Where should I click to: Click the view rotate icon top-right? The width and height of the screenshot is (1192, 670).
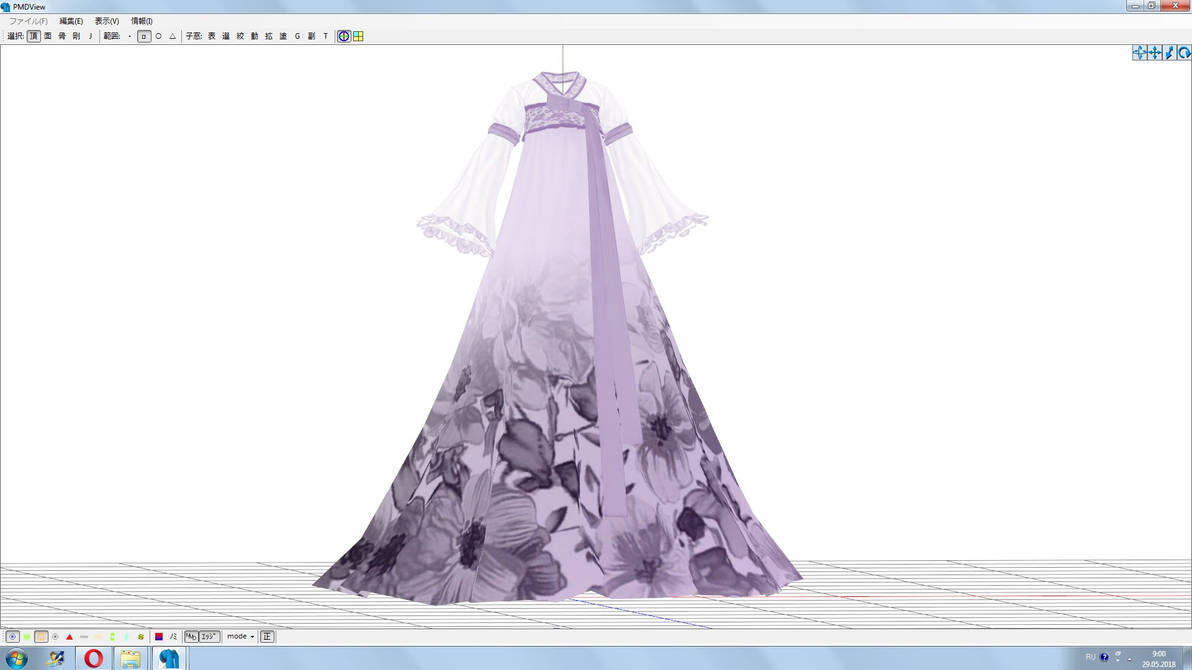[x=1184, y=53]
